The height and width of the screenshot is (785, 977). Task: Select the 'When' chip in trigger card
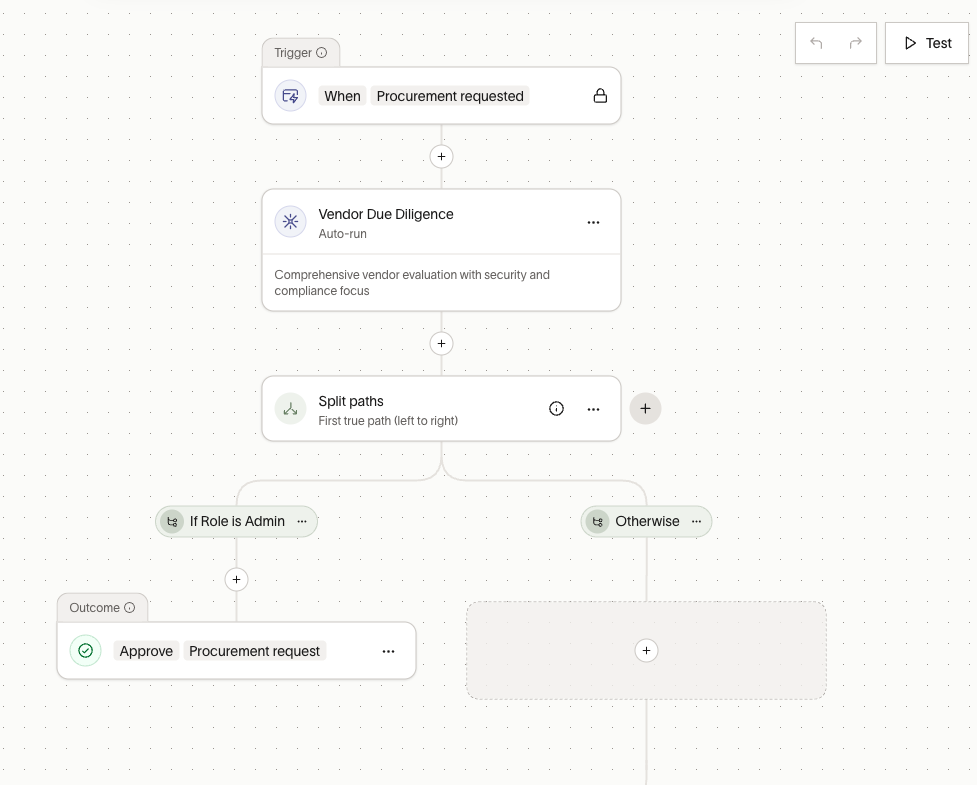click(x=342, y=96)
